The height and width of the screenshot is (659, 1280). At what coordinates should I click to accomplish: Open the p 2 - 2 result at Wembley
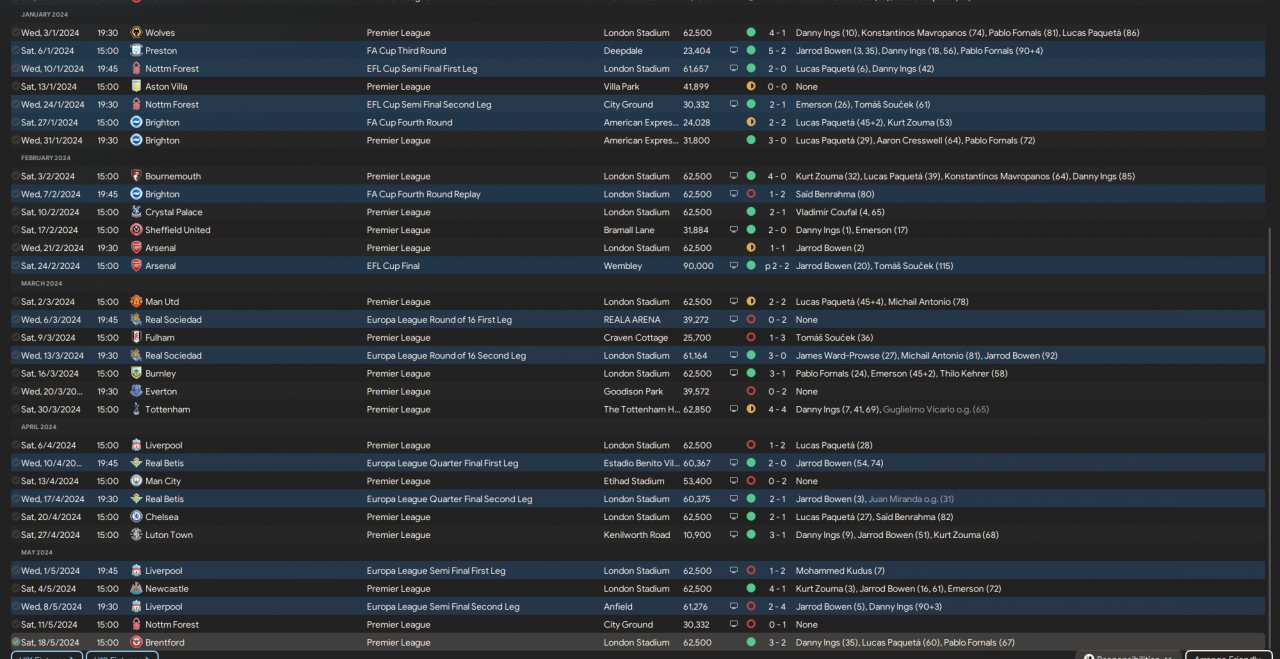coord(775,267)
